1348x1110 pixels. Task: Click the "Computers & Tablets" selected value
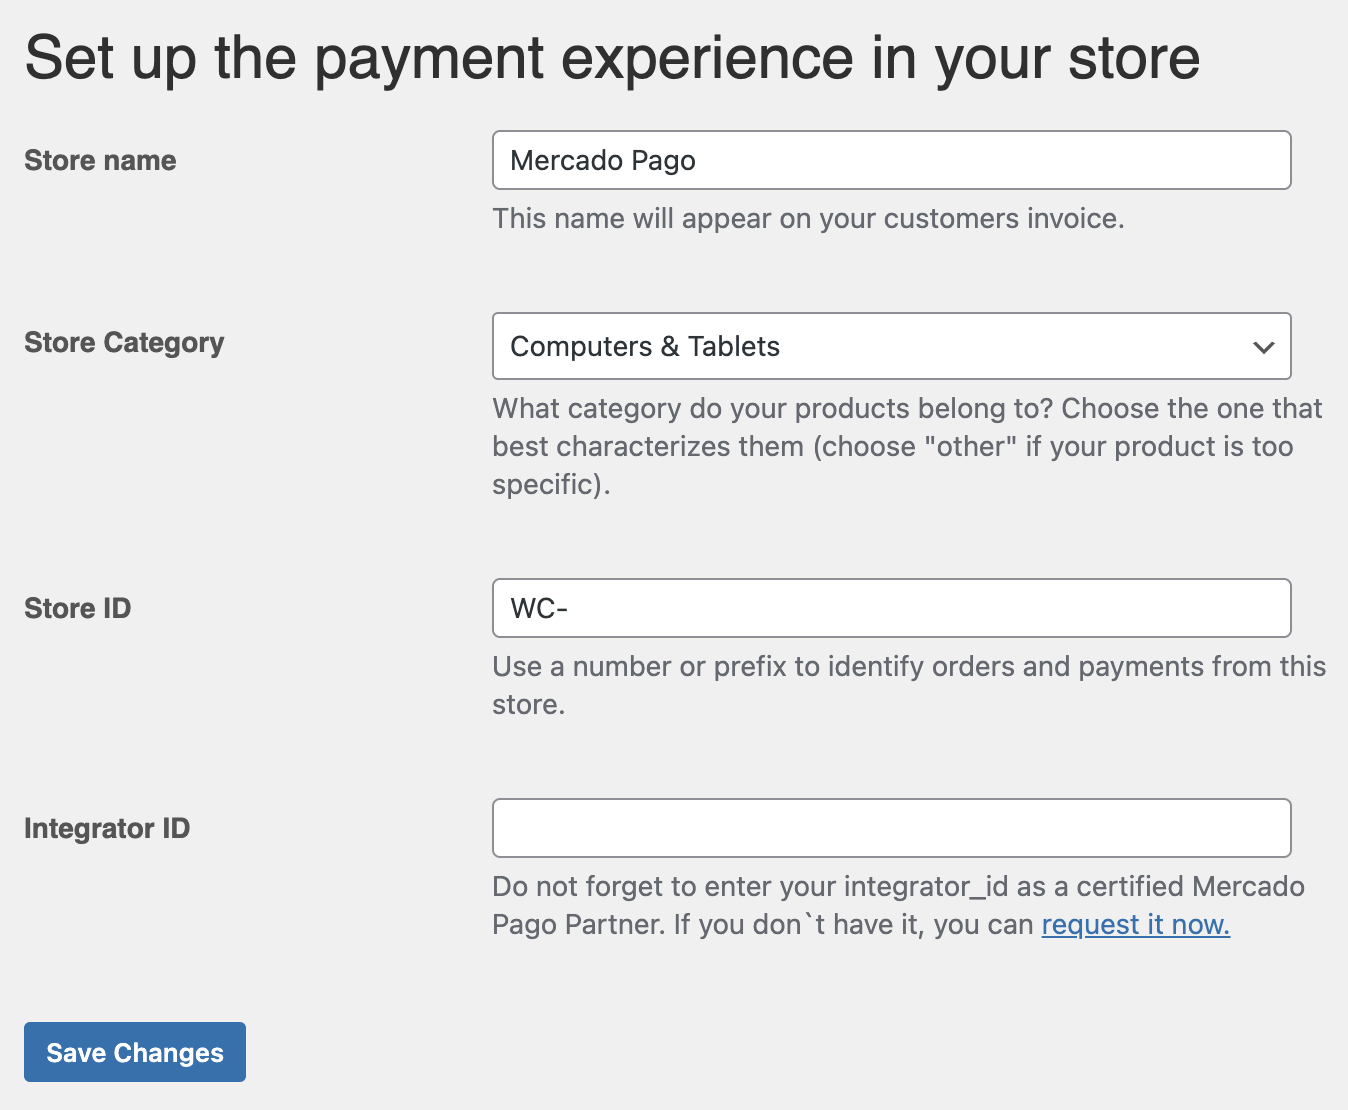tap(645, 347)
